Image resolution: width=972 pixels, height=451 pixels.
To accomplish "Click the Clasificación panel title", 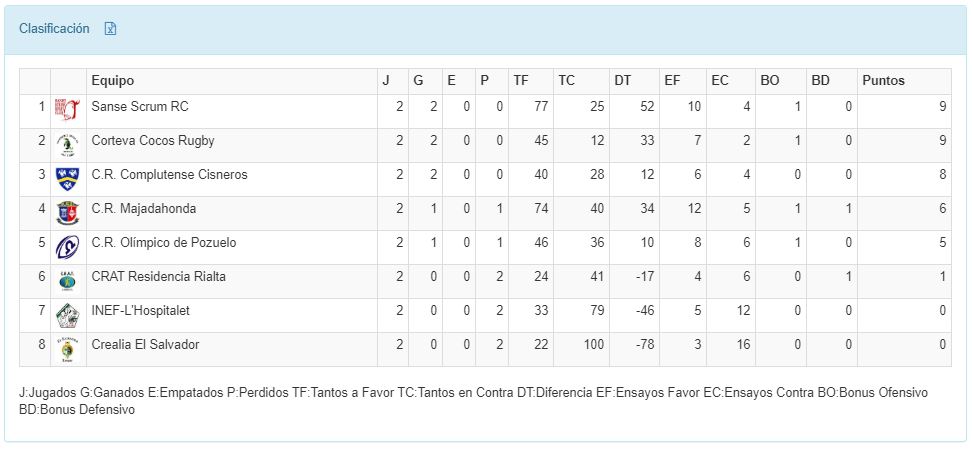I will point(54,29).
